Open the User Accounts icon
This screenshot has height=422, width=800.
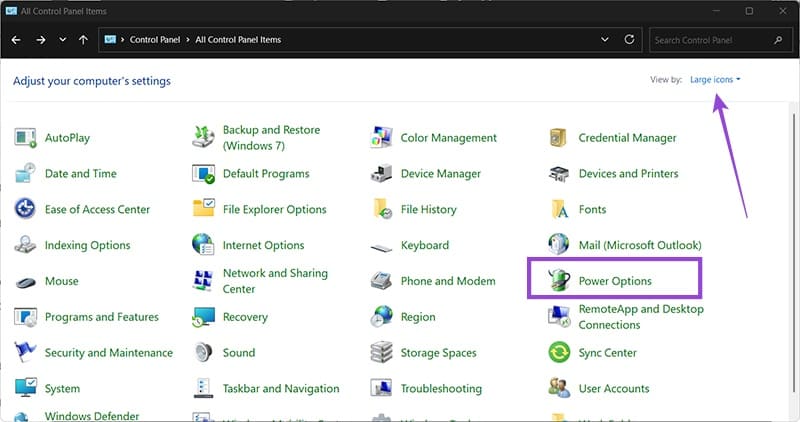559,388
